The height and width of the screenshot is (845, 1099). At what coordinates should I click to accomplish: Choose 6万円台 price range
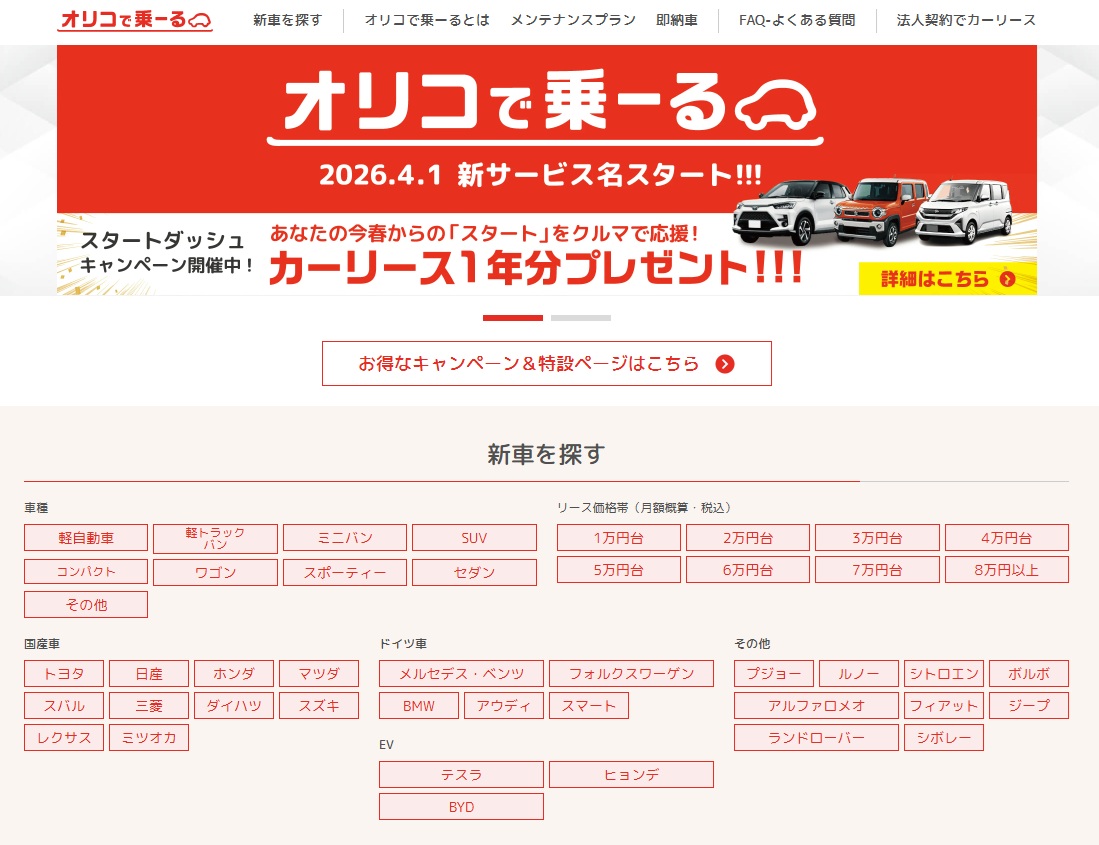coord(748,570)
